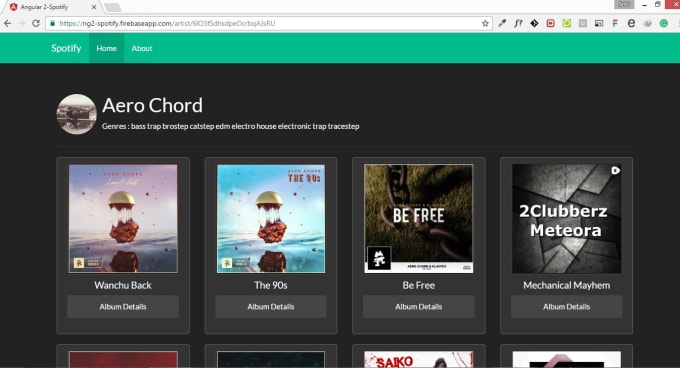680x368 pixels.
Task: Bookmark page with star icon
Action: pyautogui.click(x=485, y=23)
